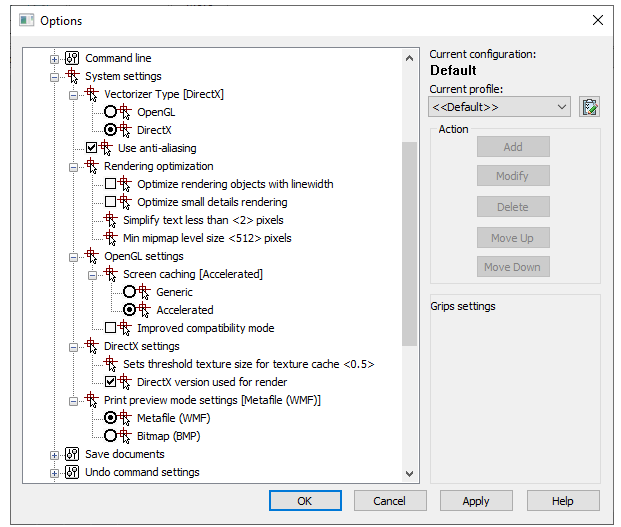621x527 pixels.
Task: Click the icon beside DirectX vectorizer option
Action: pyautogui.click(x=124, y=130)
